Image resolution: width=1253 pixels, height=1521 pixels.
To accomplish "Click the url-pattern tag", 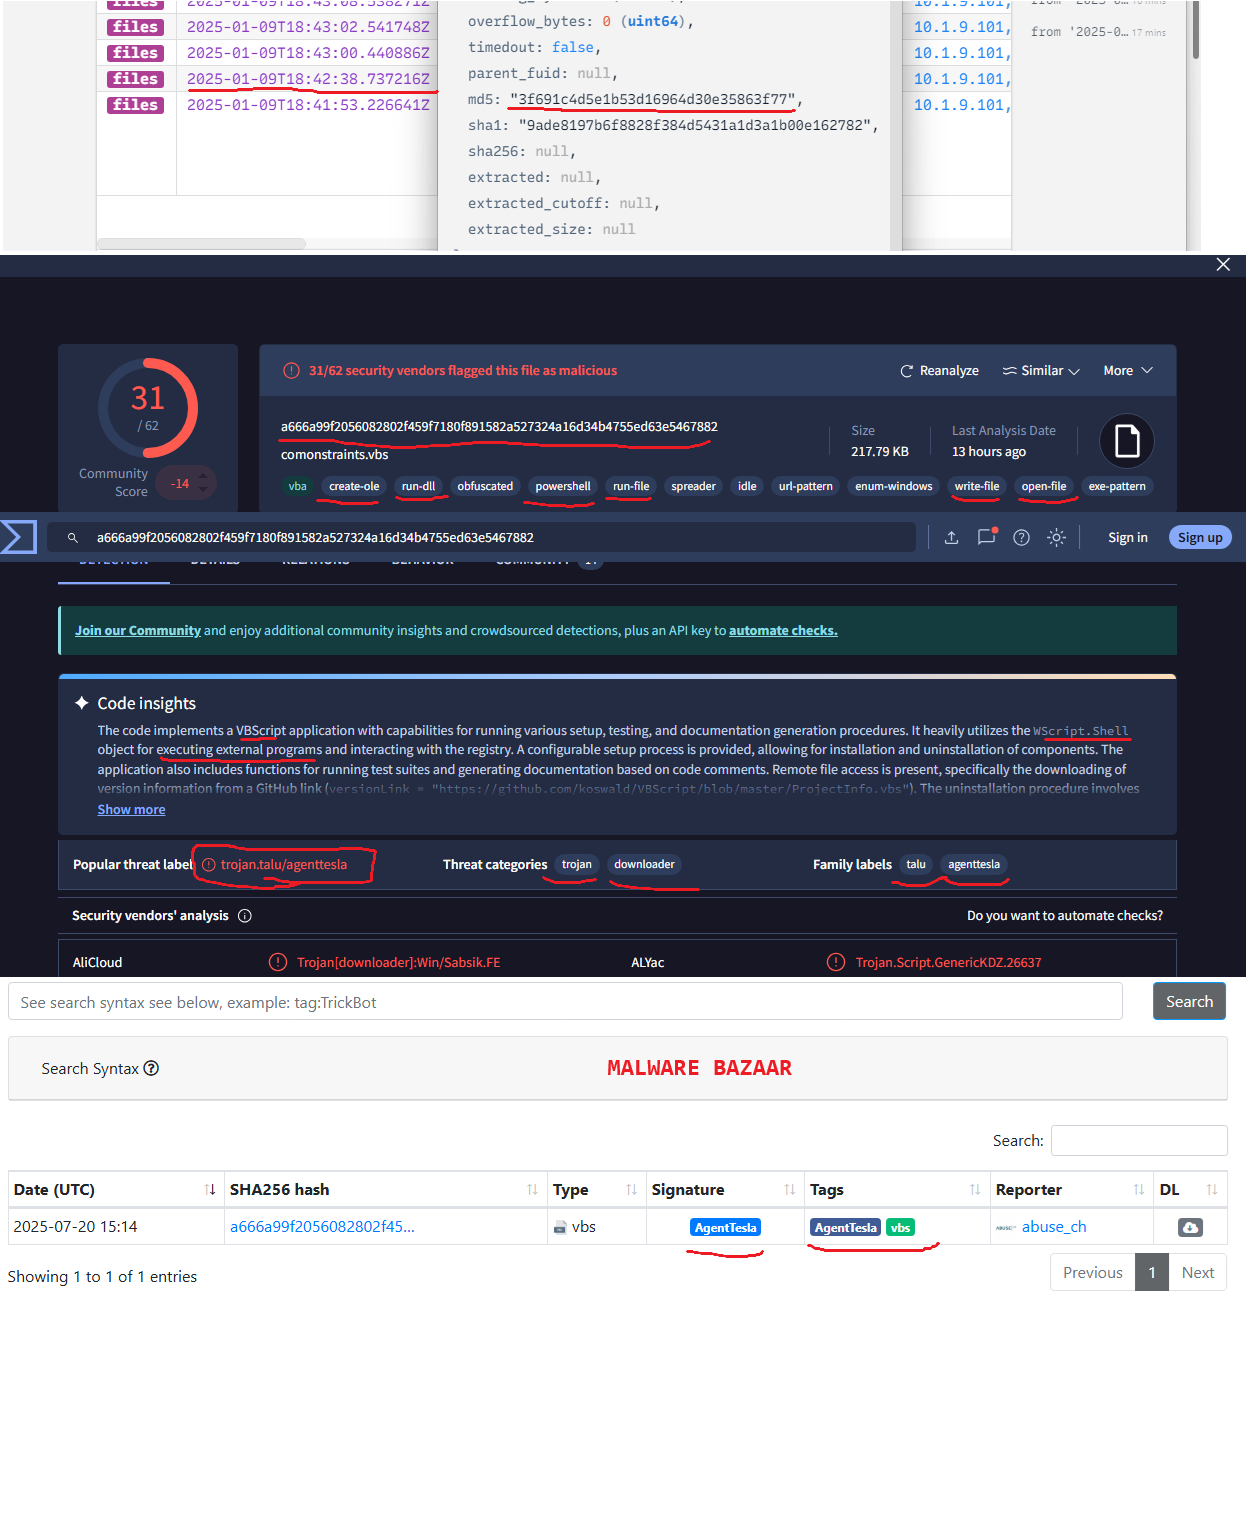I will 806,487.
